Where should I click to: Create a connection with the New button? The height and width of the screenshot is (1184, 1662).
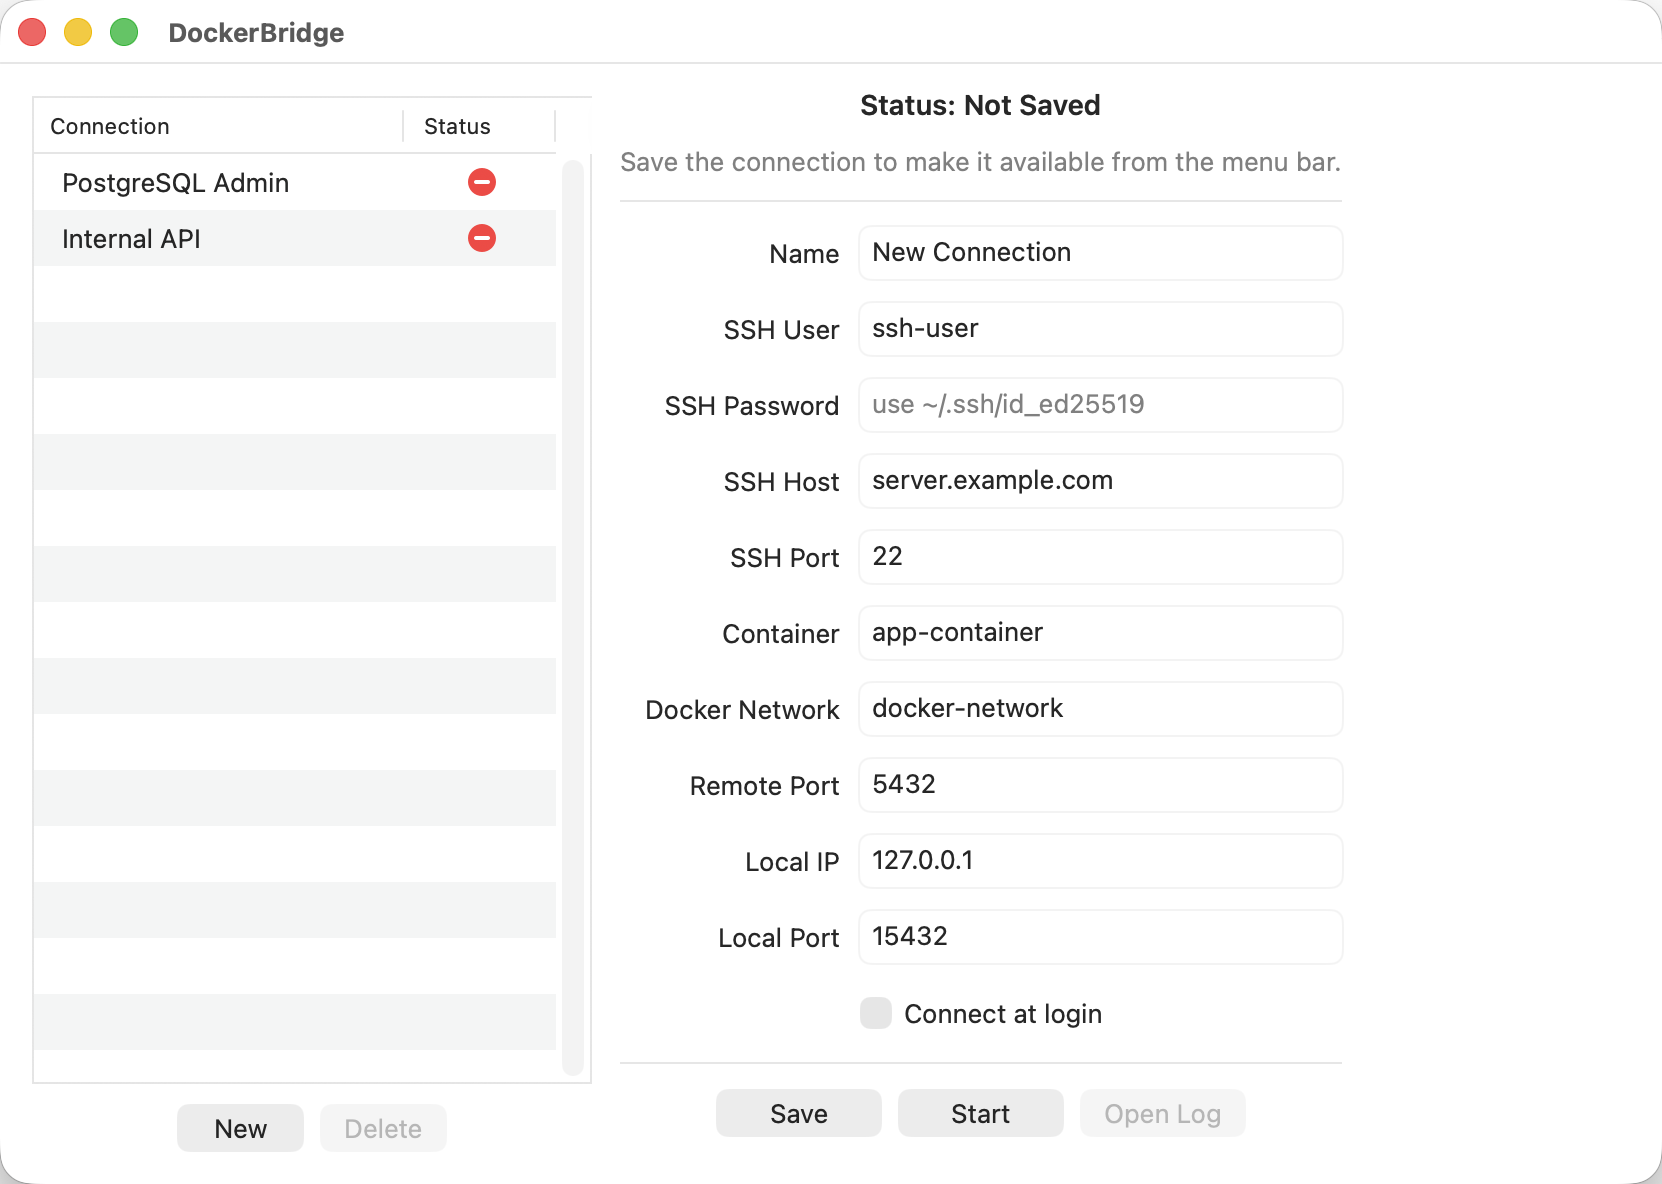coord(240,1128)
